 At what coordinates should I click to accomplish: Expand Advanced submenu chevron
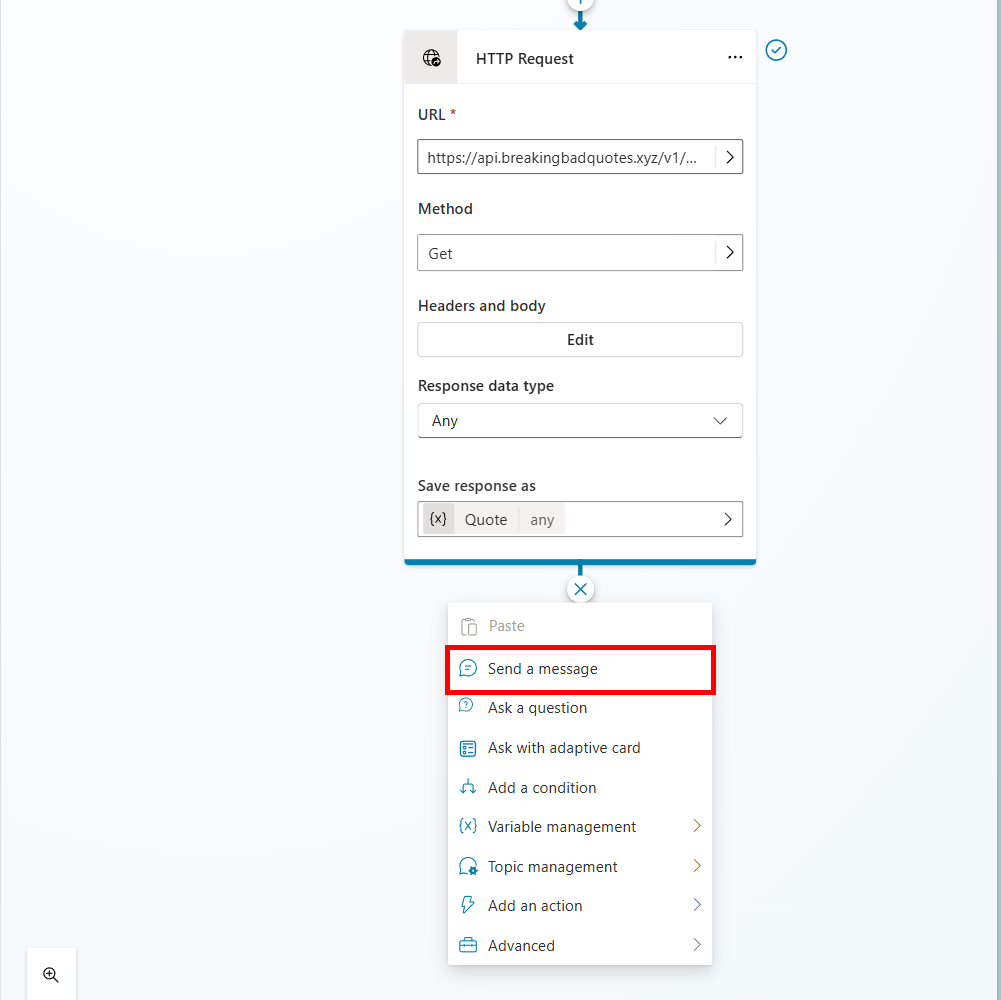696,944
